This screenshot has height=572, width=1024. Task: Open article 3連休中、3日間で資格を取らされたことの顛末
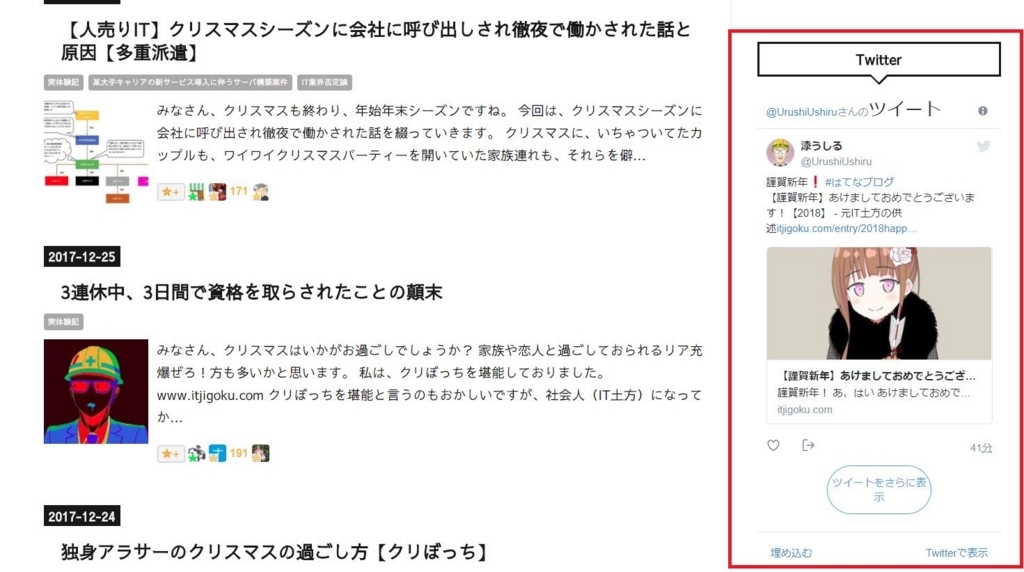251,292
